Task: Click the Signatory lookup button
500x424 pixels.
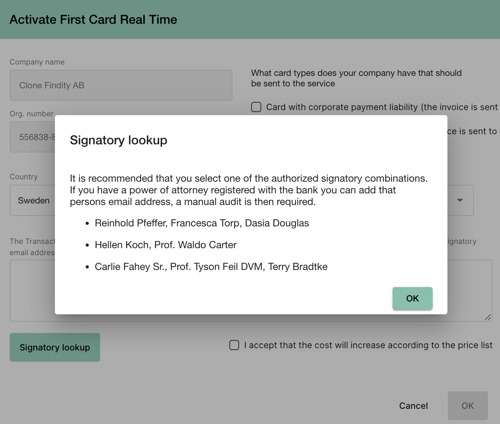Action: (55, 347)
